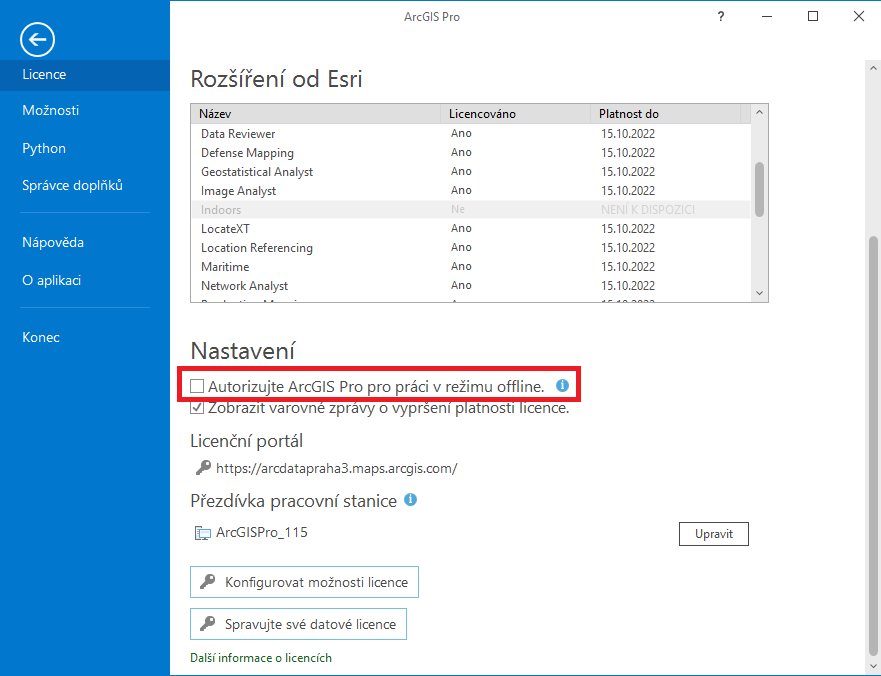Click info icon next to offline authorization
881x676 pixels.
[562, 385]
